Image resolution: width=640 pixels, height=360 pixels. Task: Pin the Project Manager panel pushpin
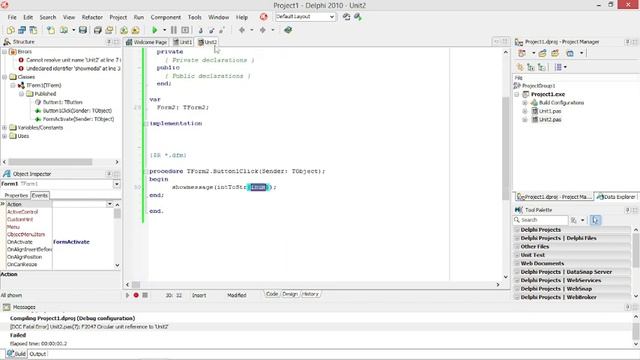coord(627,42)
